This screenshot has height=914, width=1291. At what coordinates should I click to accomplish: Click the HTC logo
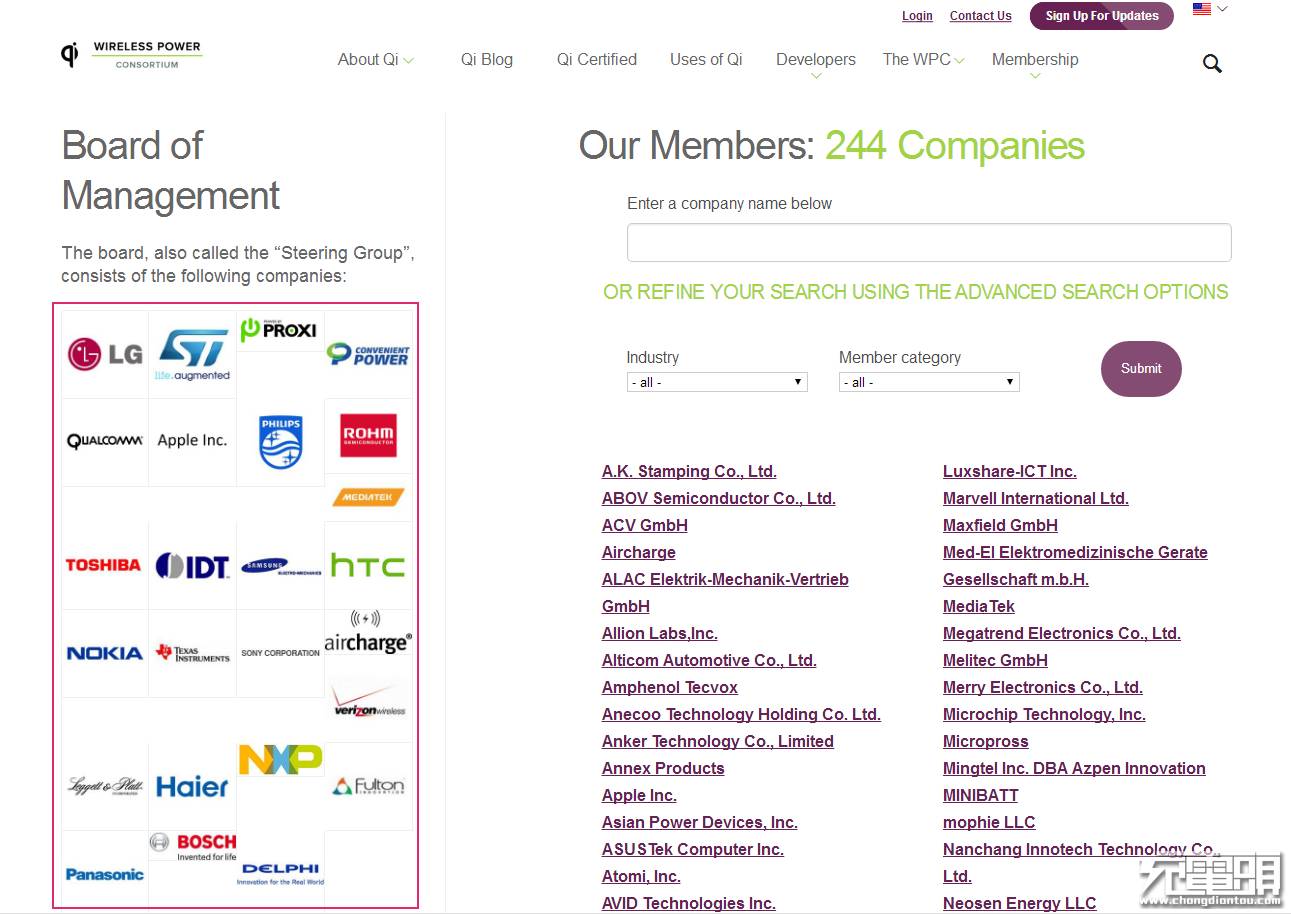368,566
